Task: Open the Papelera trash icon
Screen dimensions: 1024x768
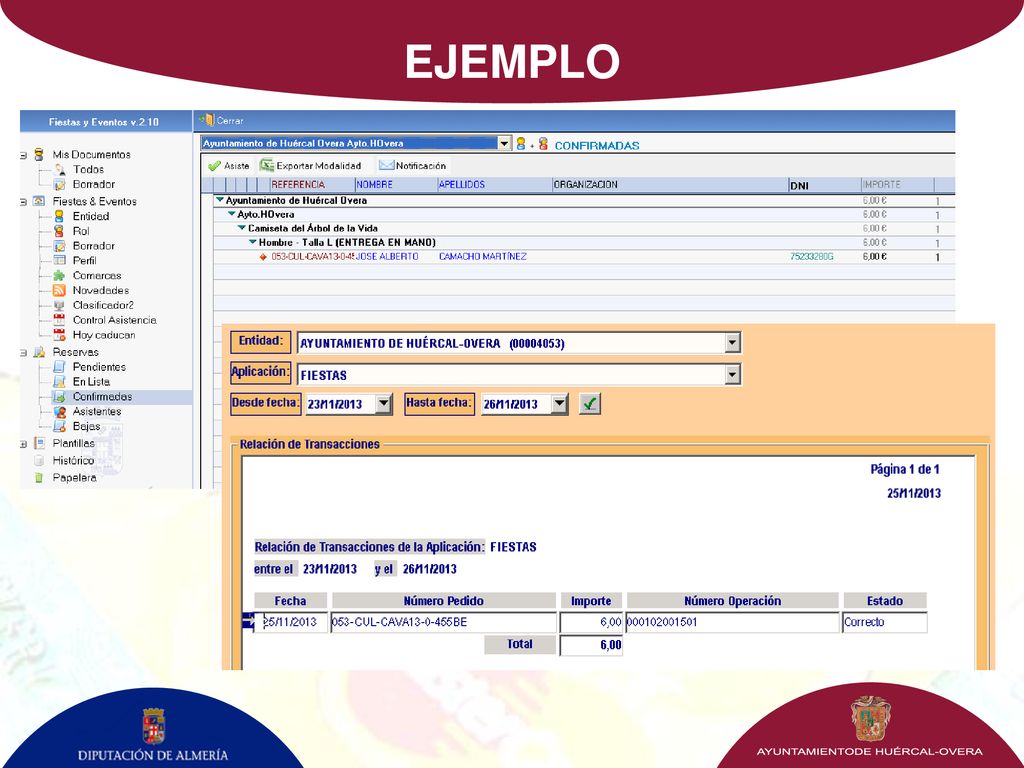Action: coord(39,477)
